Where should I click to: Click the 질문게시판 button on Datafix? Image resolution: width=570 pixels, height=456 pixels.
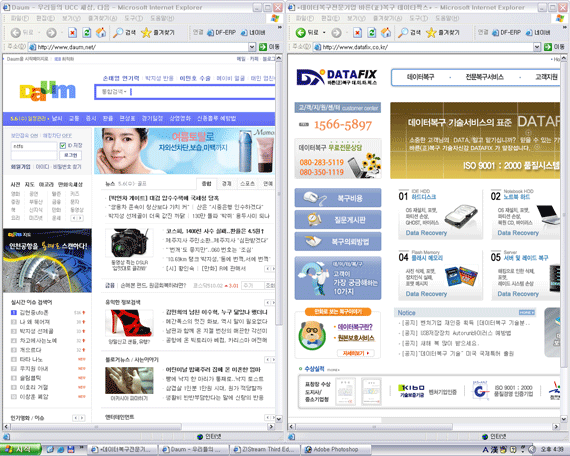pos(338,220)
